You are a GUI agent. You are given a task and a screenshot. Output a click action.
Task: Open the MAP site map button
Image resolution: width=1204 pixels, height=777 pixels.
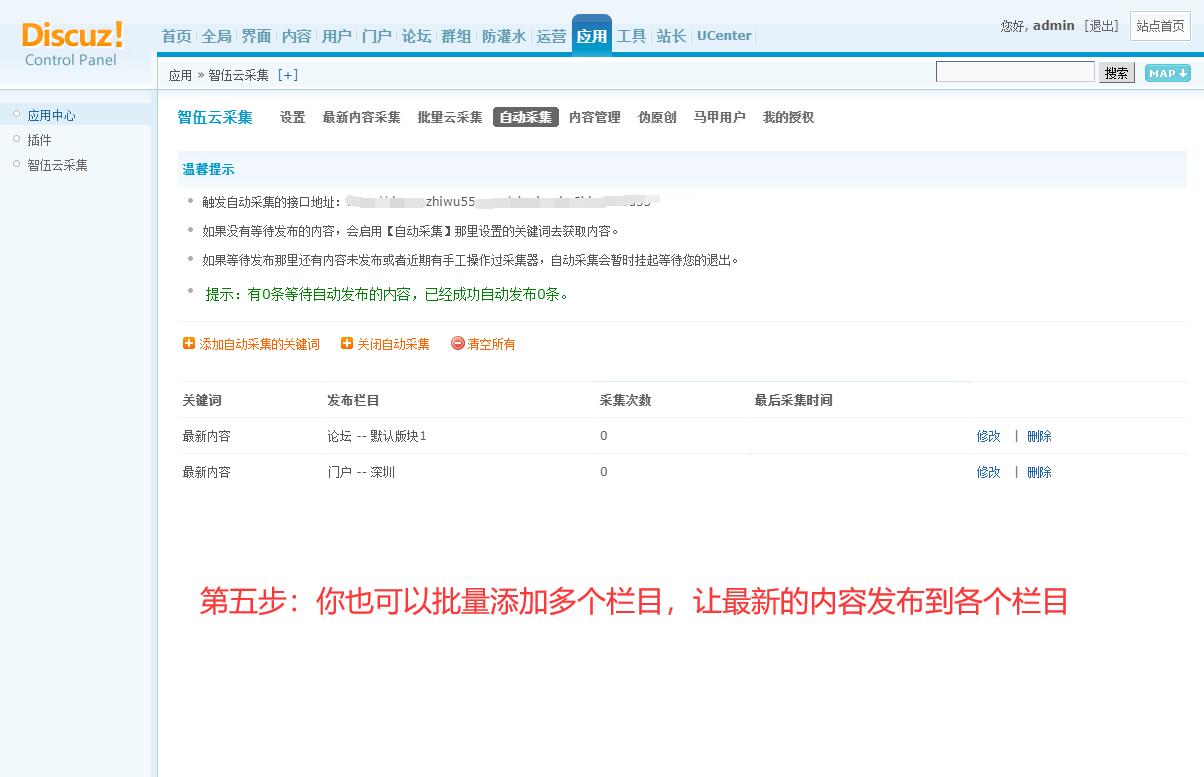[1167, 73]
